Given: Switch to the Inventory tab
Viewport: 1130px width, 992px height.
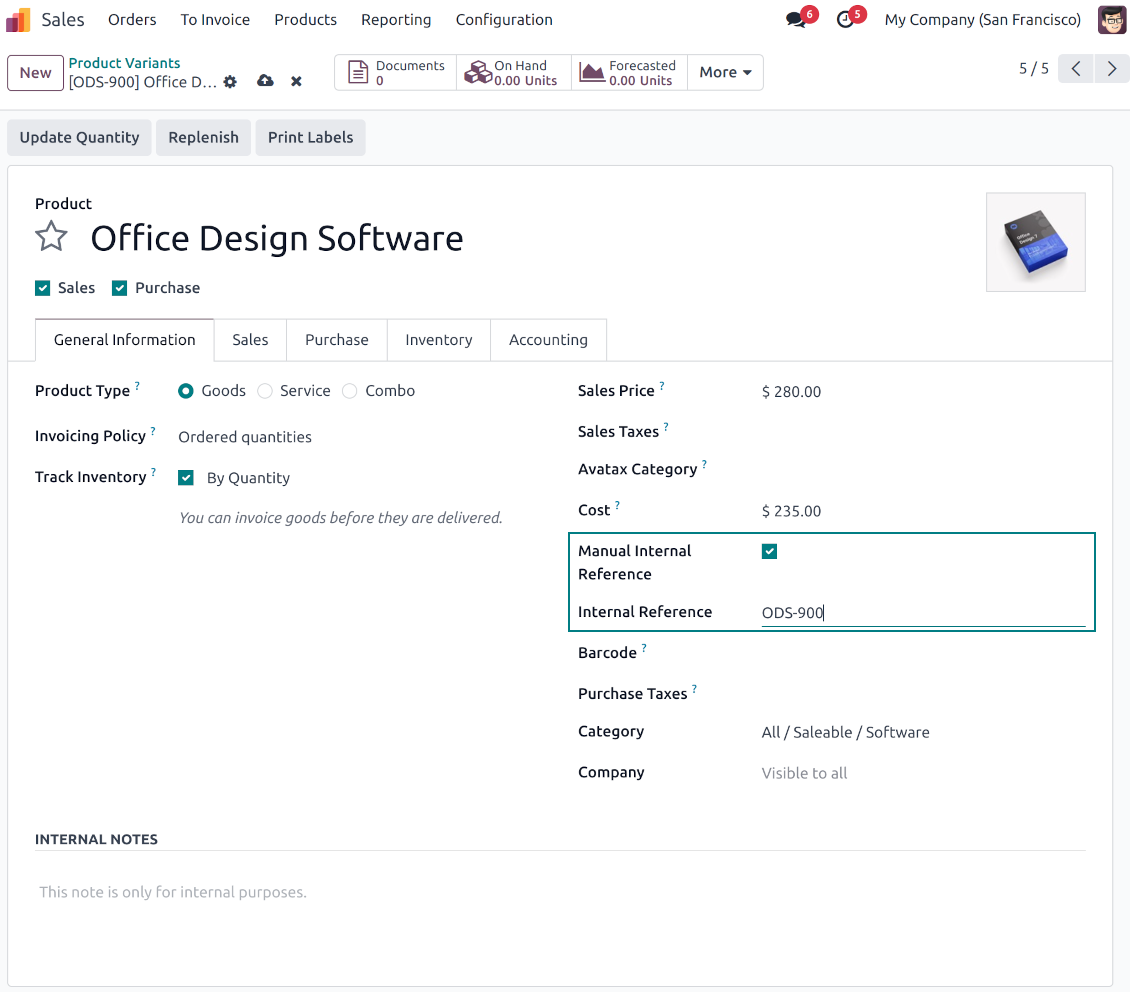Looking at the screenshot, I should coord(438,340).
